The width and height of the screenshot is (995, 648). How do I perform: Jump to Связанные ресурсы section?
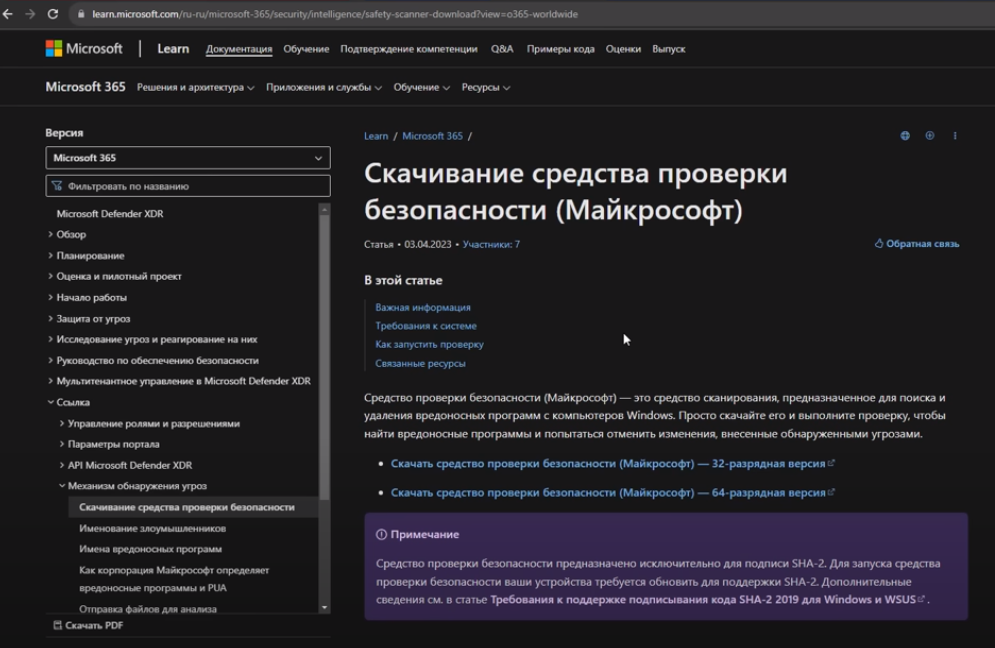[x=420, y=363]
